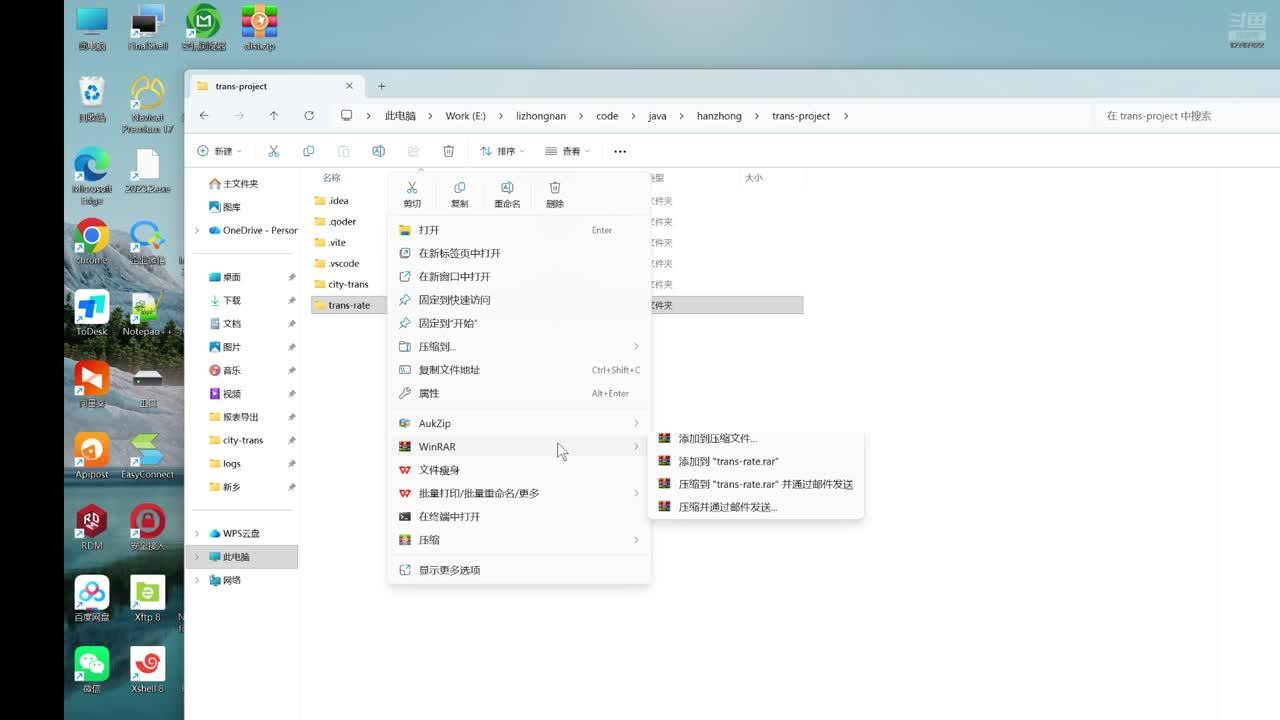This screenshot has height=720, width=1280.
Task: Open the new tab plus button
Action: 381,86
